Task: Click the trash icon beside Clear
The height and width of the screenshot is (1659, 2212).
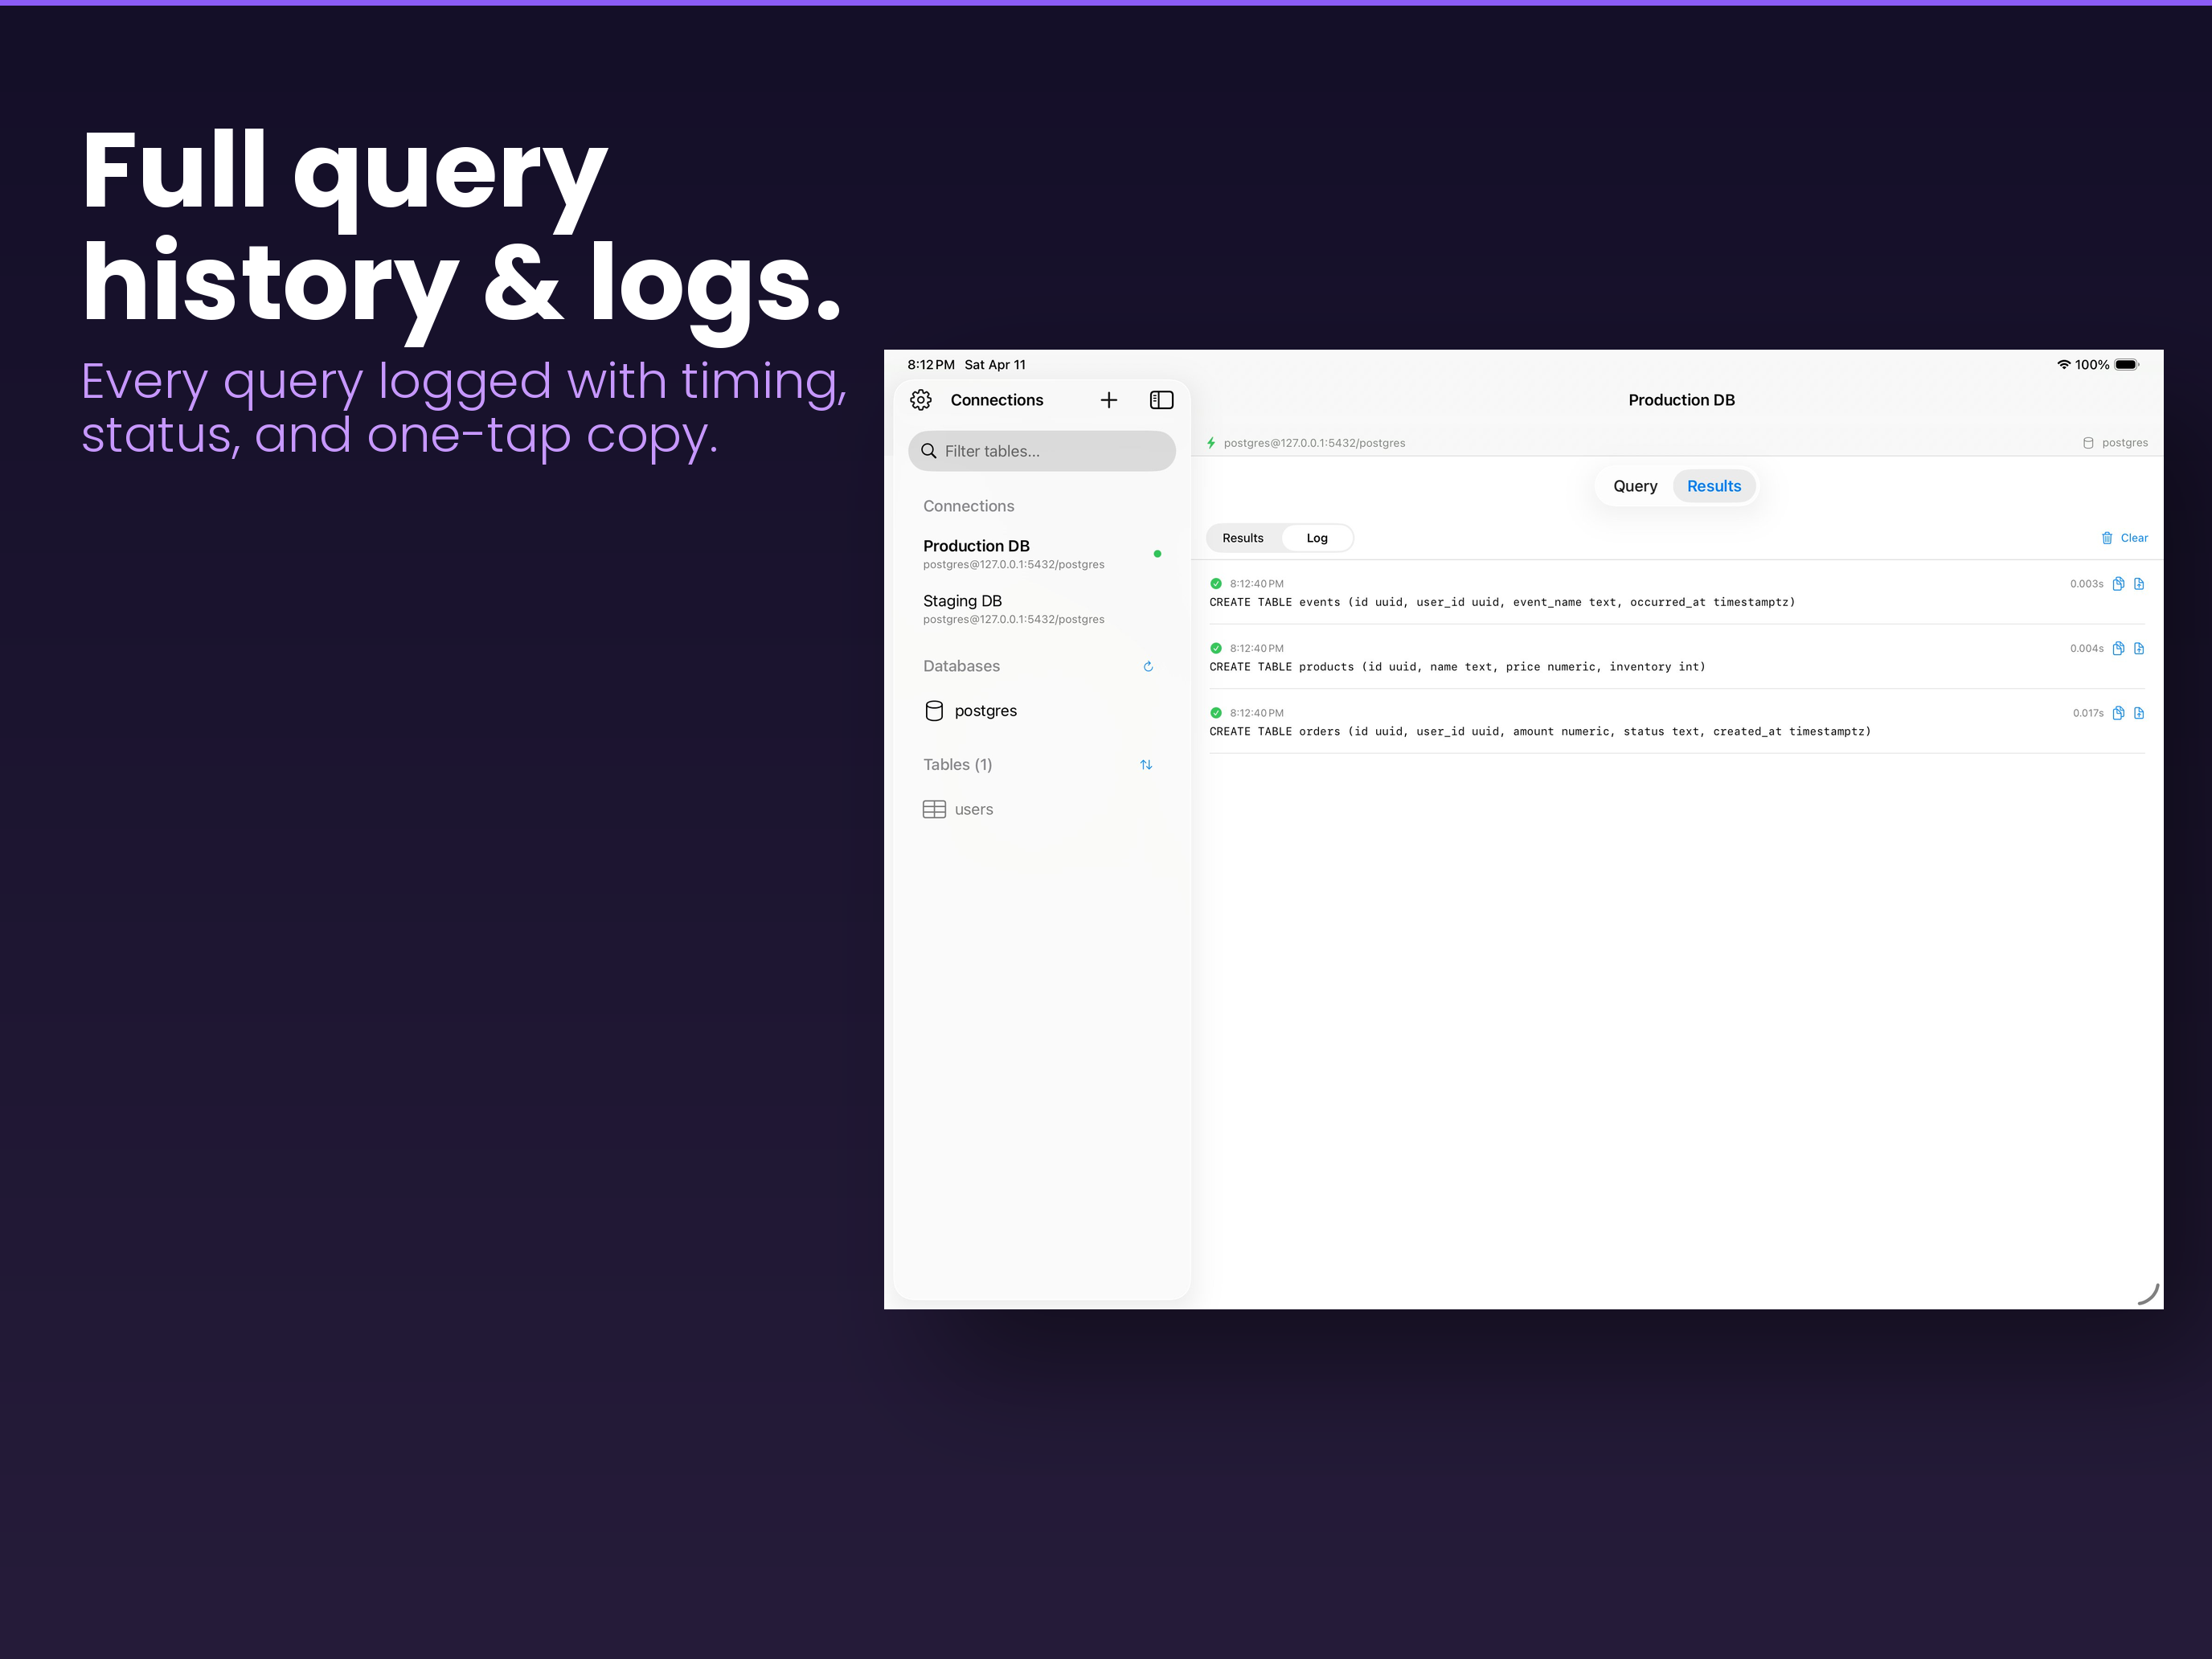Action: tap(2107, 538)
